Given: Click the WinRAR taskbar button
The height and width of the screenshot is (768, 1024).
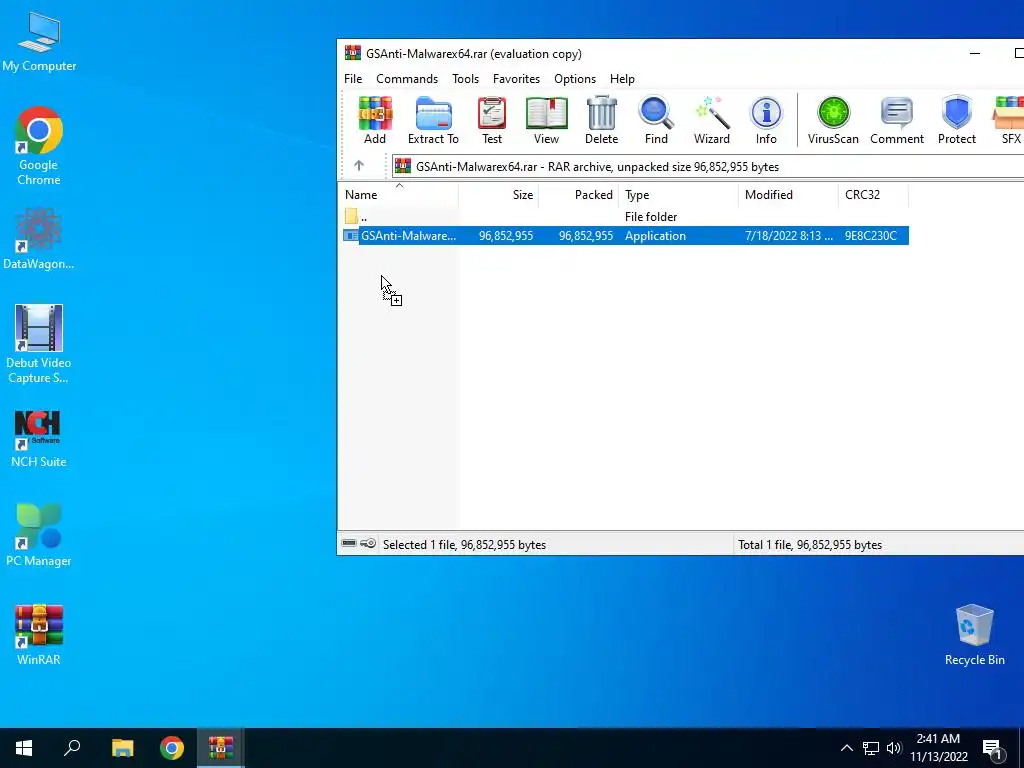Looking at the screenshot, I should (221, 748).
